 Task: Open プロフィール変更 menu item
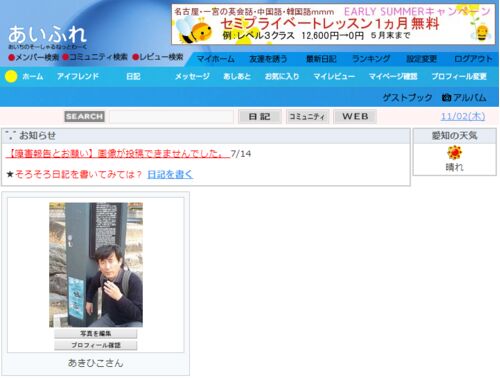(x=459, y=76)
